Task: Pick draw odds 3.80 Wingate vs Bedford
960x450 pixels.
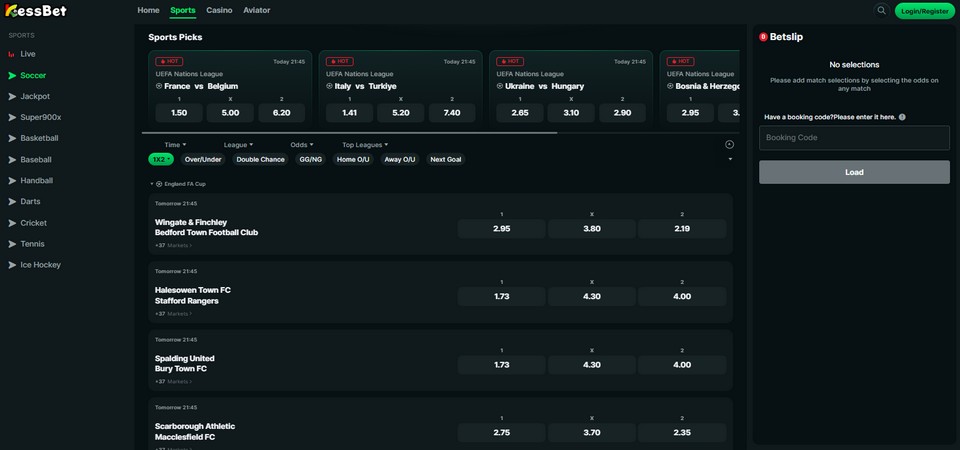Action: point(592,228)
